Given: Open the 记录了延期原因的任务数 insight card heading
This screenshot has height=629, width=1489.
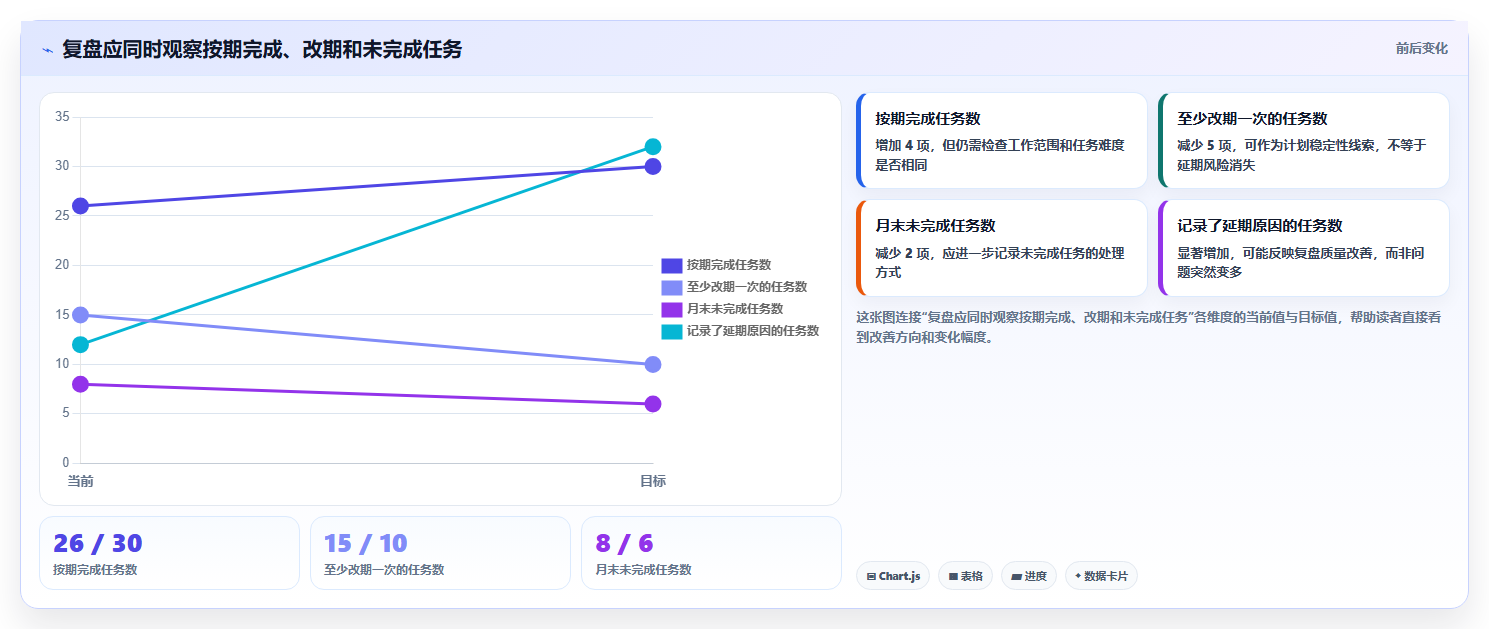Looking at the screenshot, I should click(x=1260, y=226).
